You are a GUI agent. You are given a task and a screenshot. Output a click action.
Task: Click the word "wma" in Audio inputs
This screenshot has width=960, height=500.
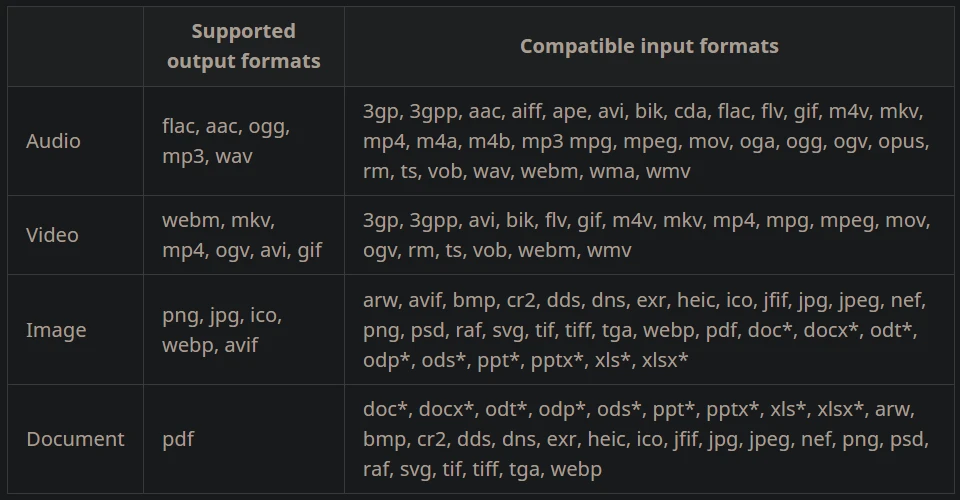point(609,171)
